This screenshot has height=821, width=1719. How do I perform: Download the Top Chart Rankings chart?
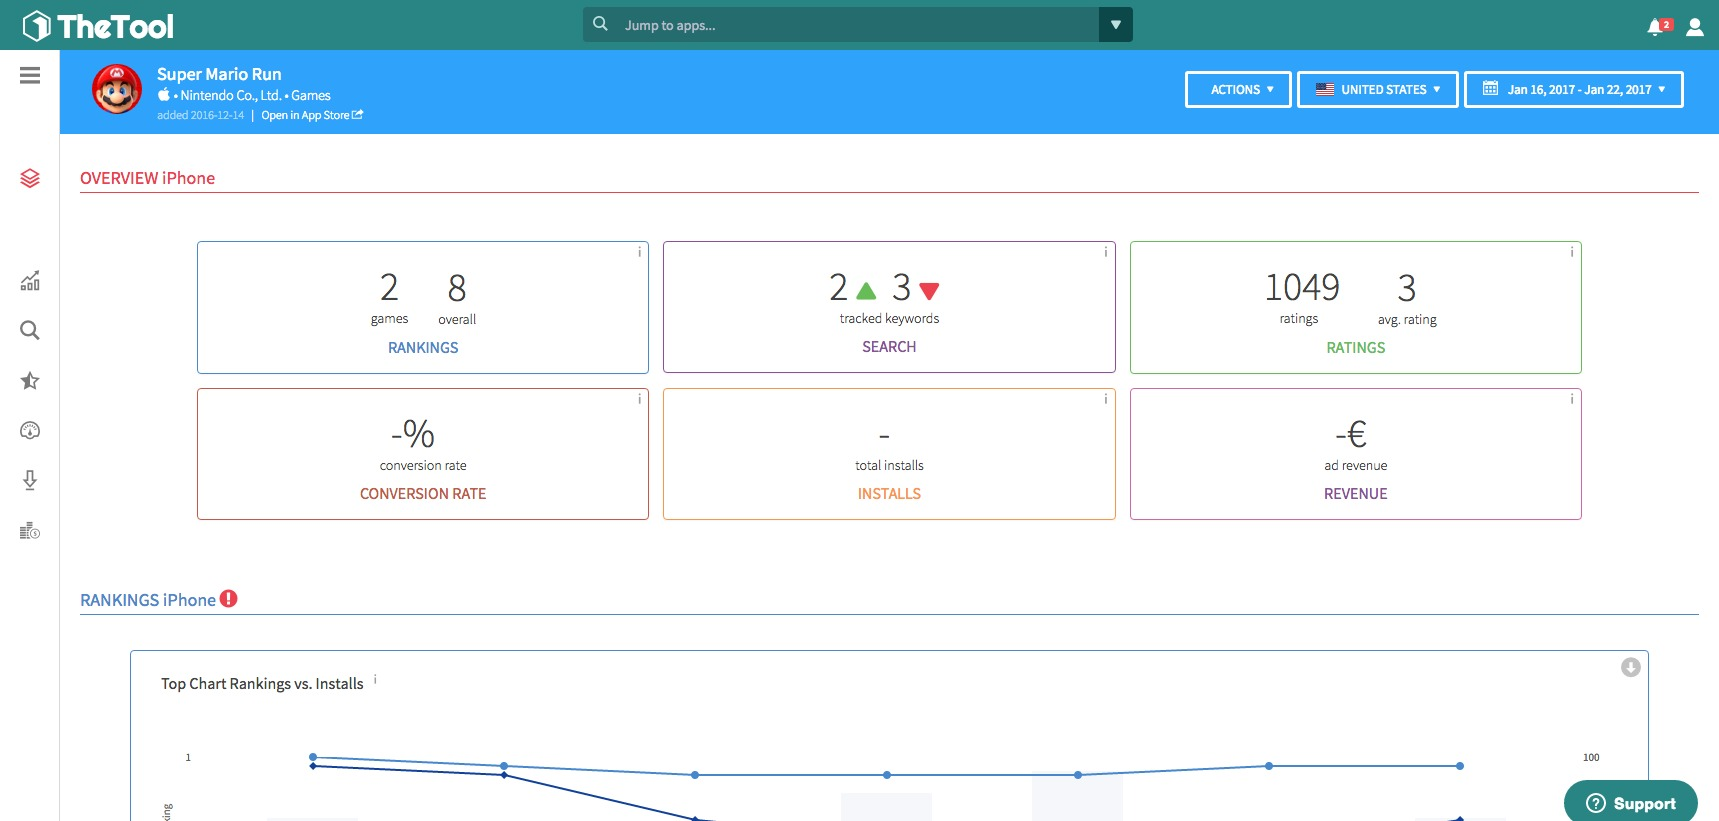pyautogui.click(x=1630, y=667)
